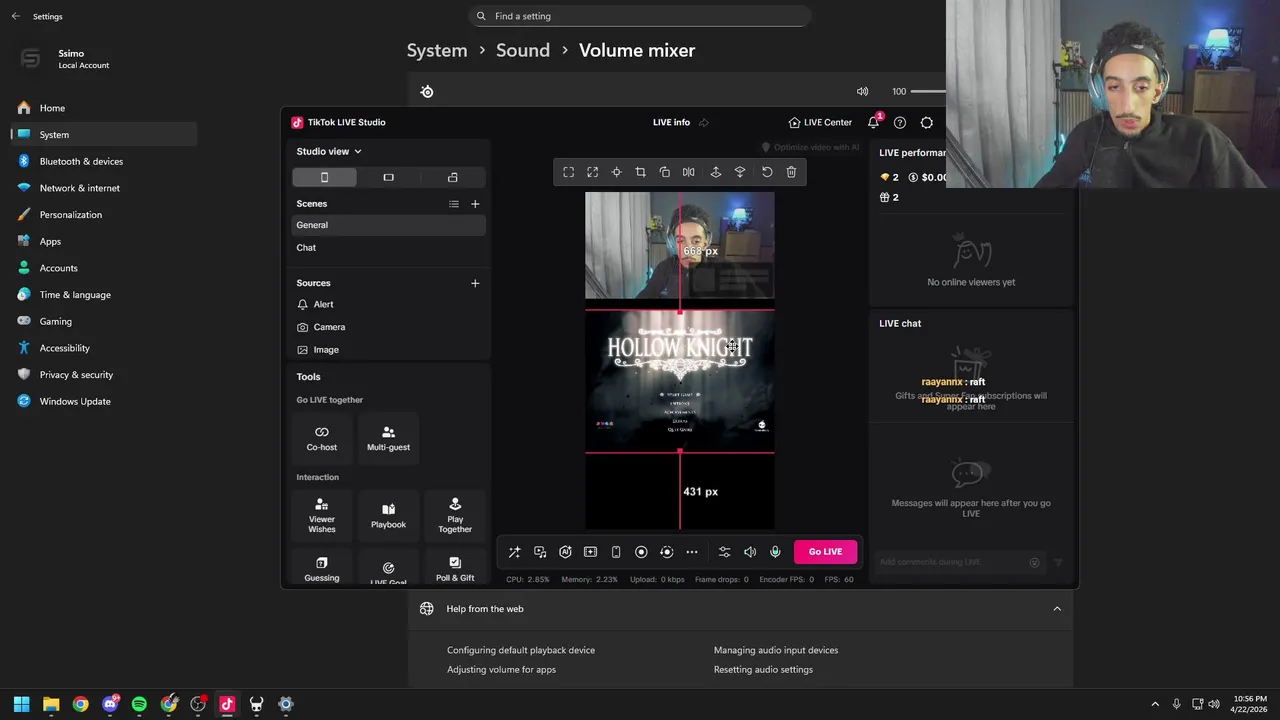Add a new scene
Image resolution: width=1280 pixels, height=720 pixels.
[475, 204]
